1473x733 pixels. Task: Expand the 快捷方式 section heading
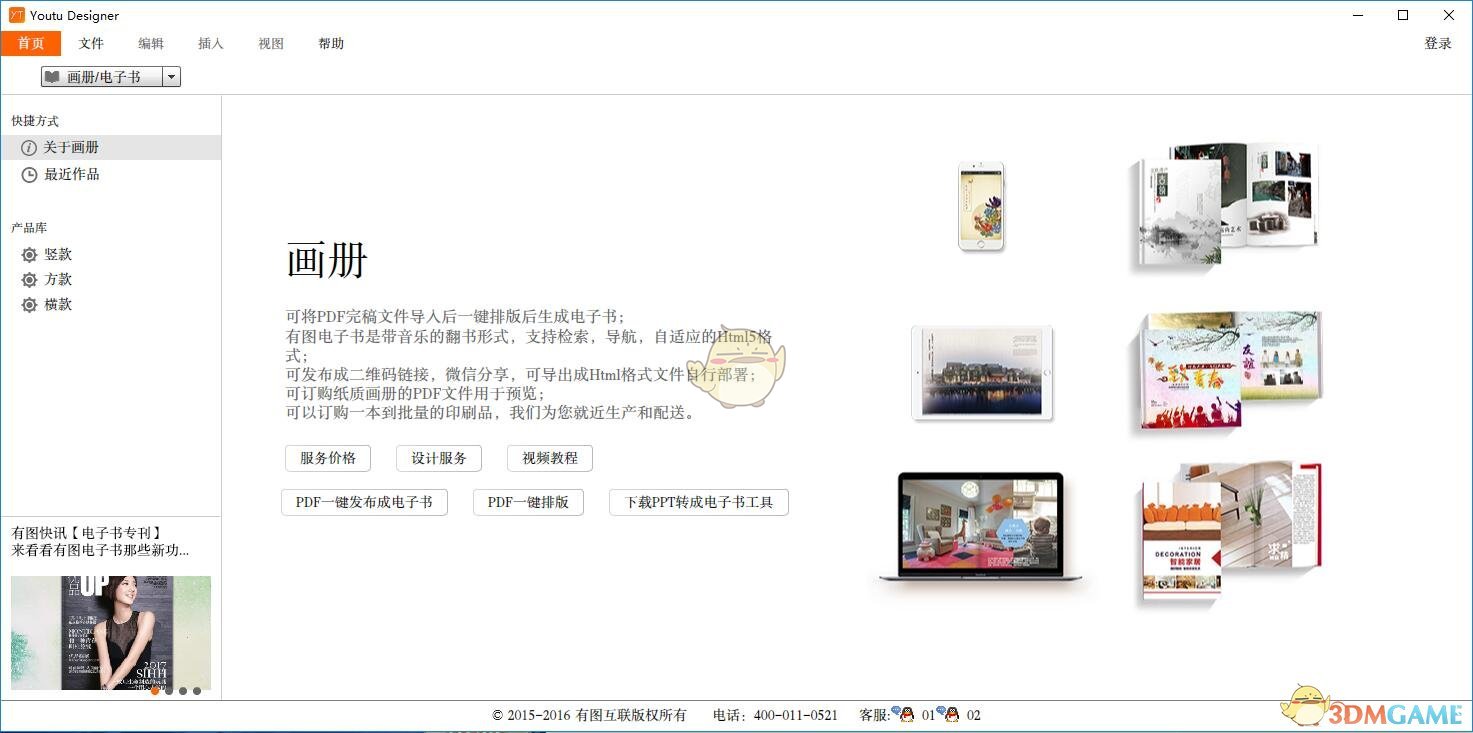pyautogui.click(x=34, y=120)
